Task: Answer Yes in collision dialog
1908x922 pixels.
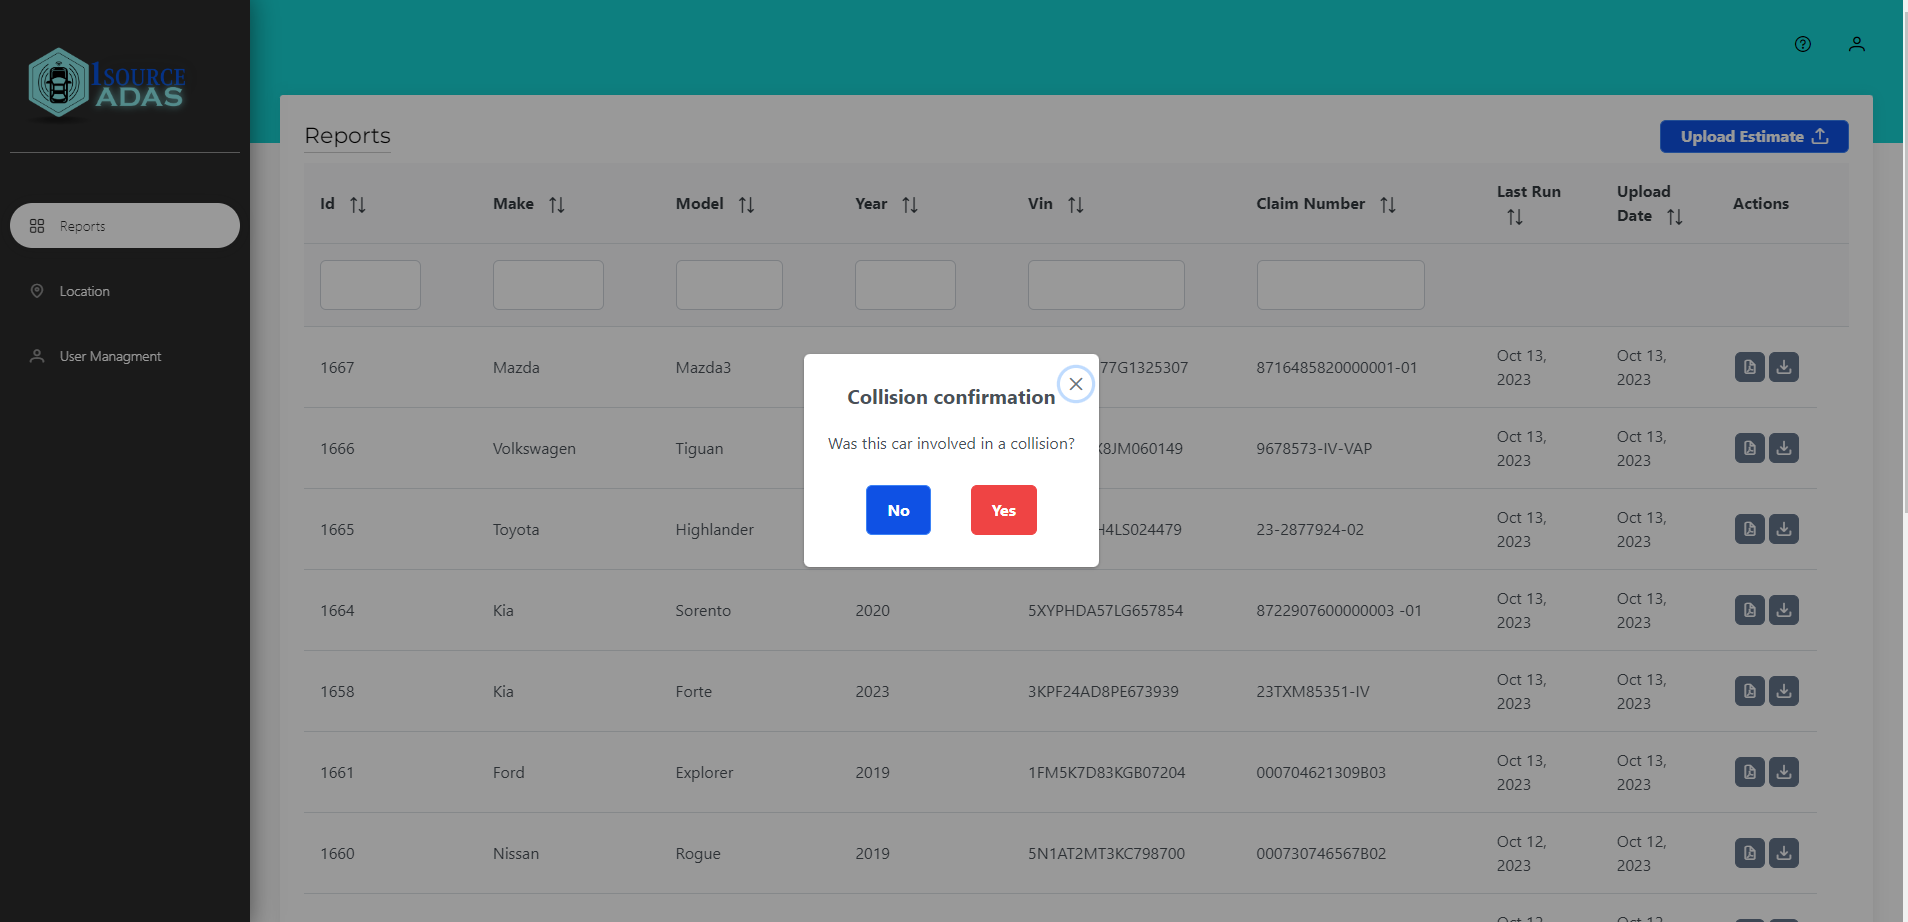Action: click(1003, 510)
